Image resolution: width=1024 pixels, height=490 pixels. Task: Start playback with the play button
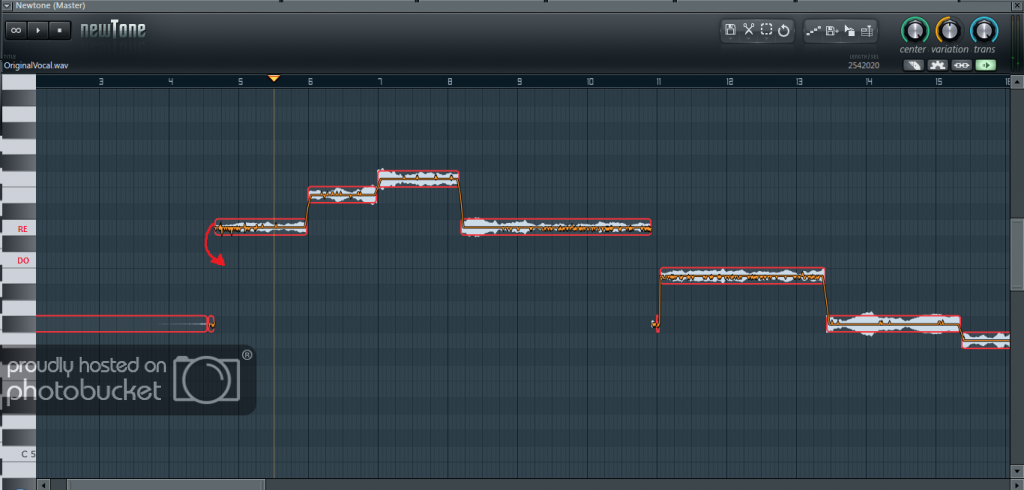38,30
